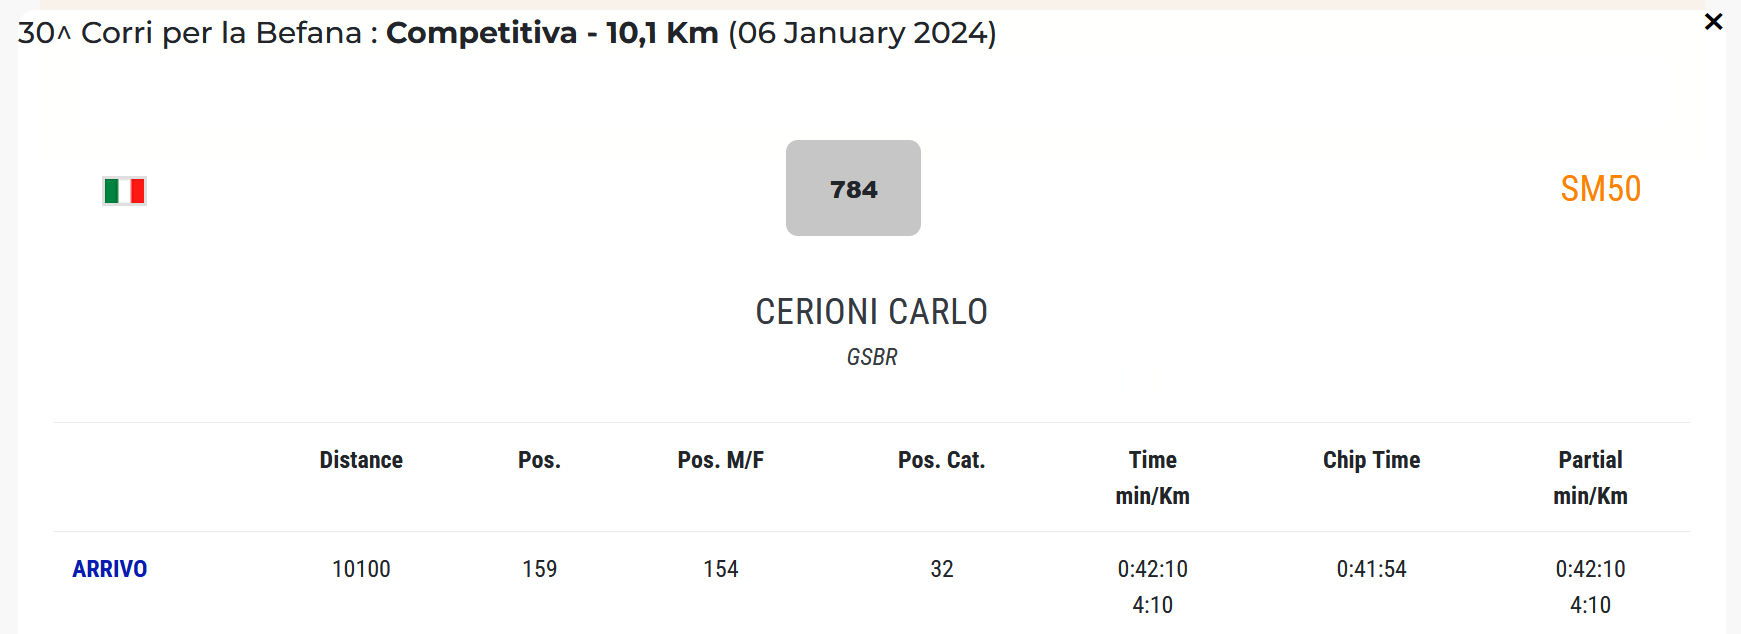
Task: Click the GSBR team name
Action: [x=872, y=357]
